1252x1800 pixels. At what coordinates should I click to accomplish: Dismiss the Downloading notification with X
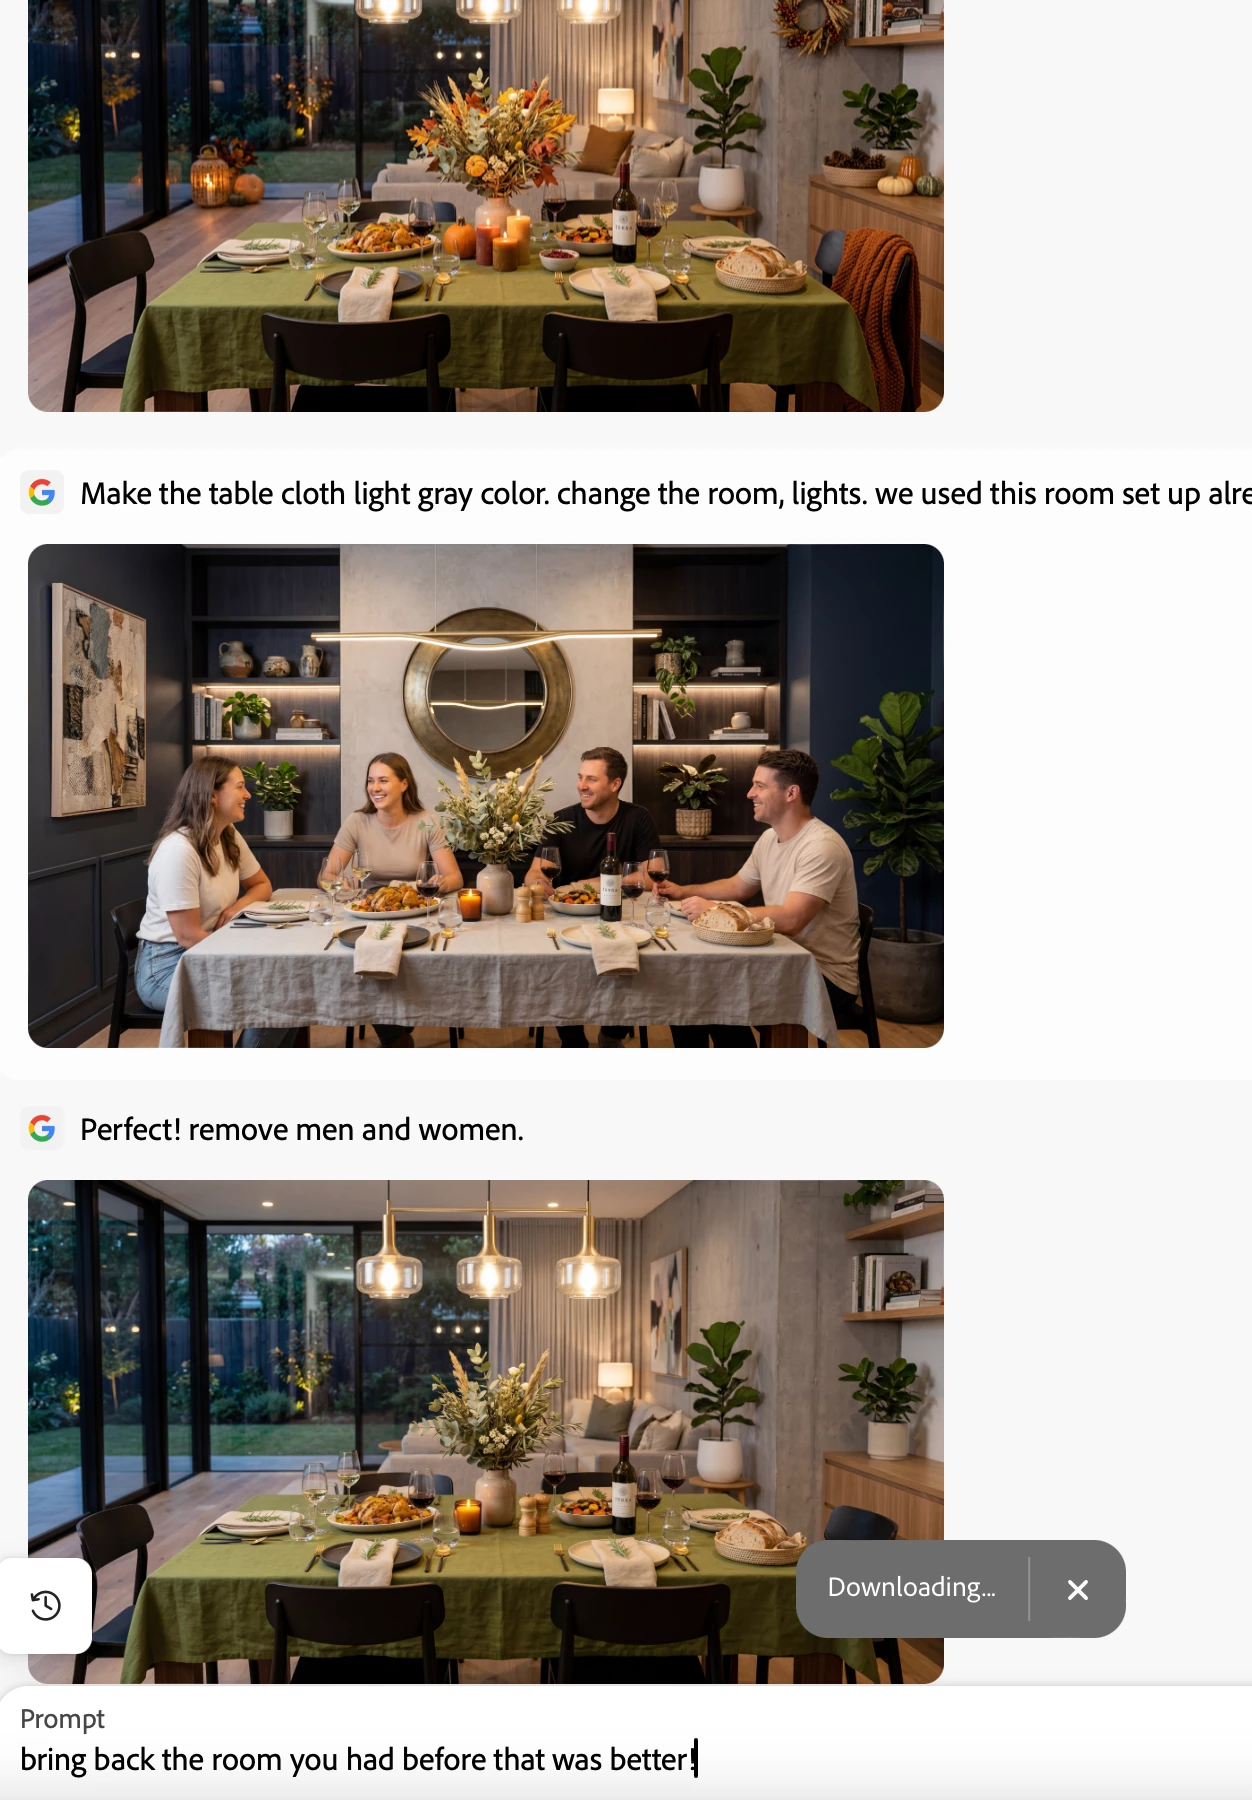click(x=1077, y=1589)
